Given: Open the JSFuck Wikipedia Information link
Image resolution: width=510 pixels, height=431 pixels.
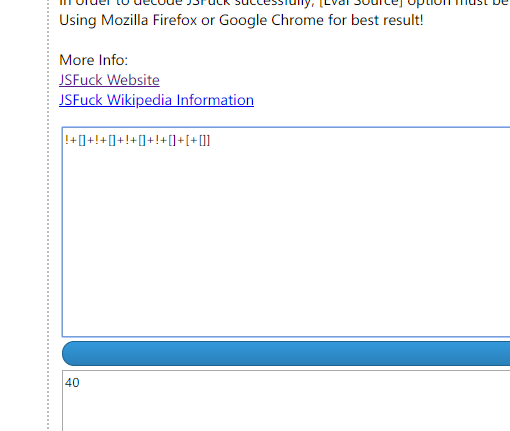Looking at the screenshot, I should 156,100.
